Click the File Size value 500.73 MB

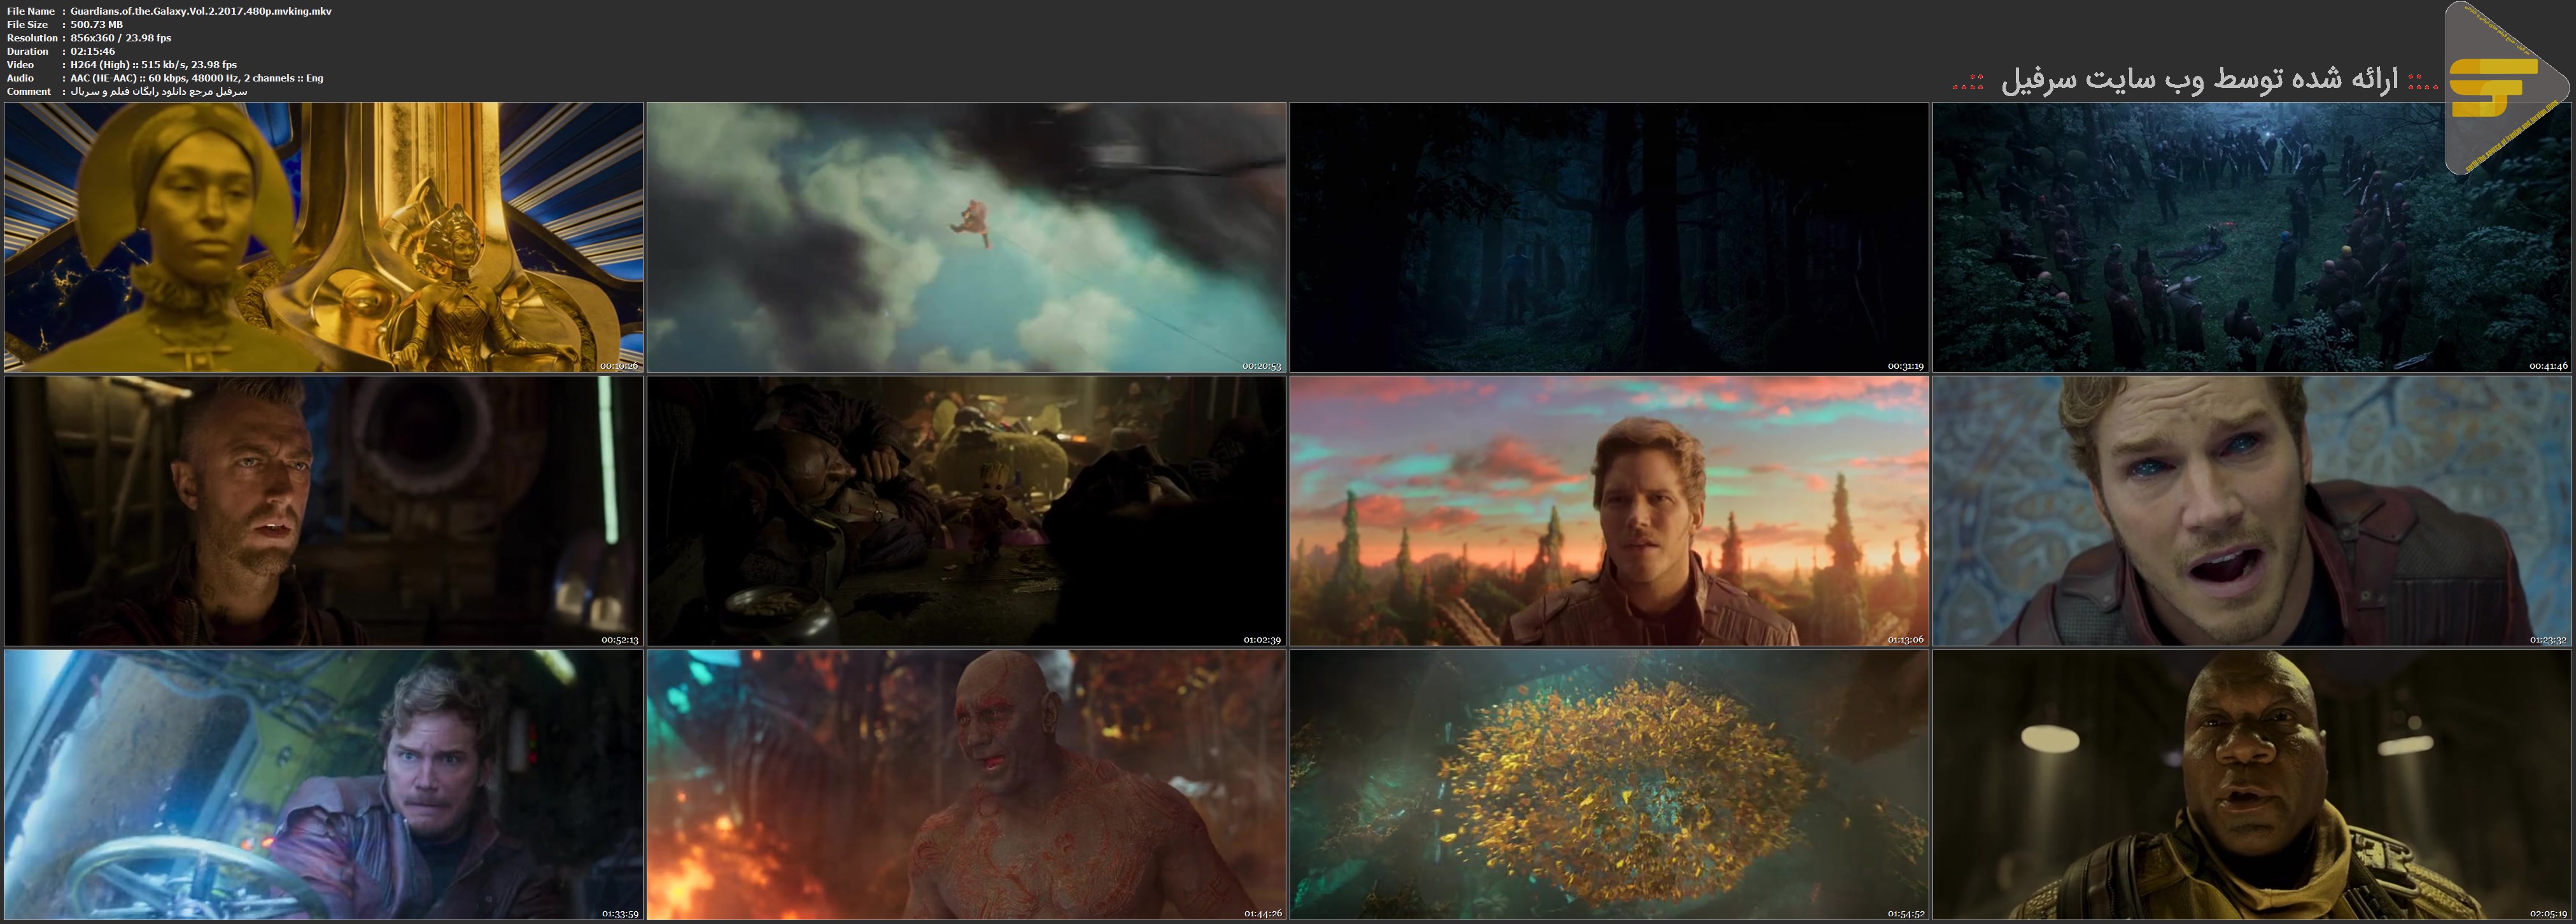[97, 24]
